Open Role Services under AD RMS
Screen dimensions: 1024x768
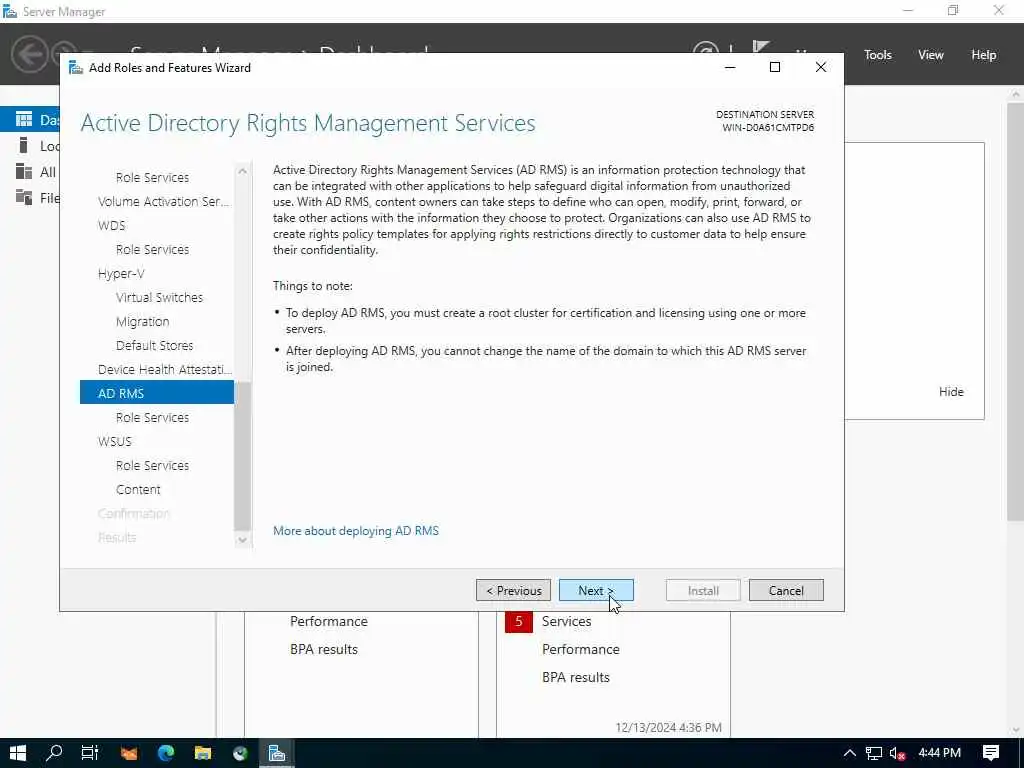pos(152,417)
